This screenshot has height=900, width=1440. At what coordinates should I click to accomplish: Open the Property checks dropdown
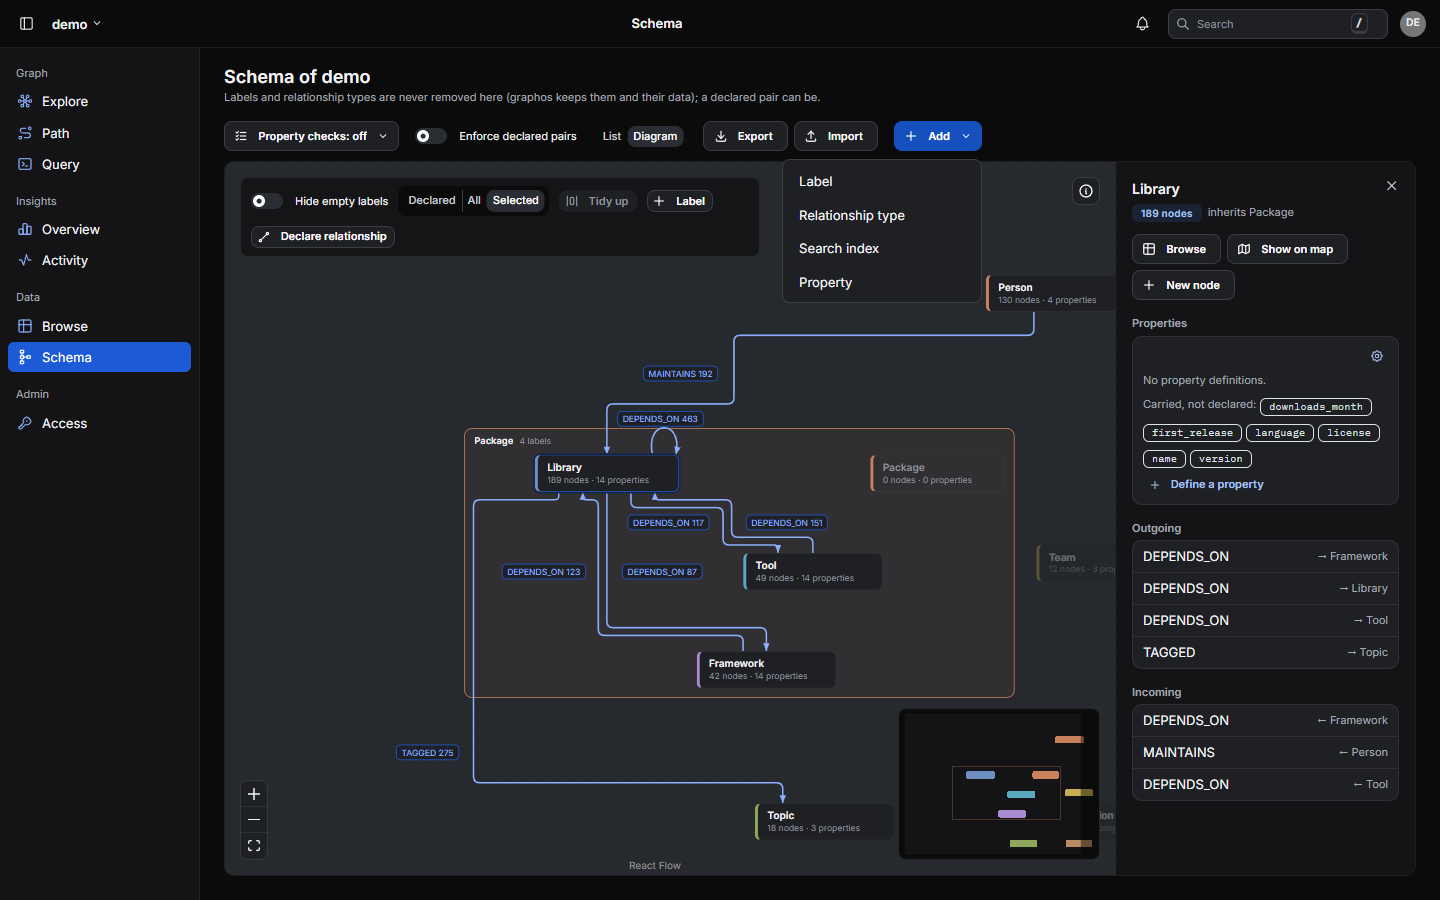tap(311, 136)
